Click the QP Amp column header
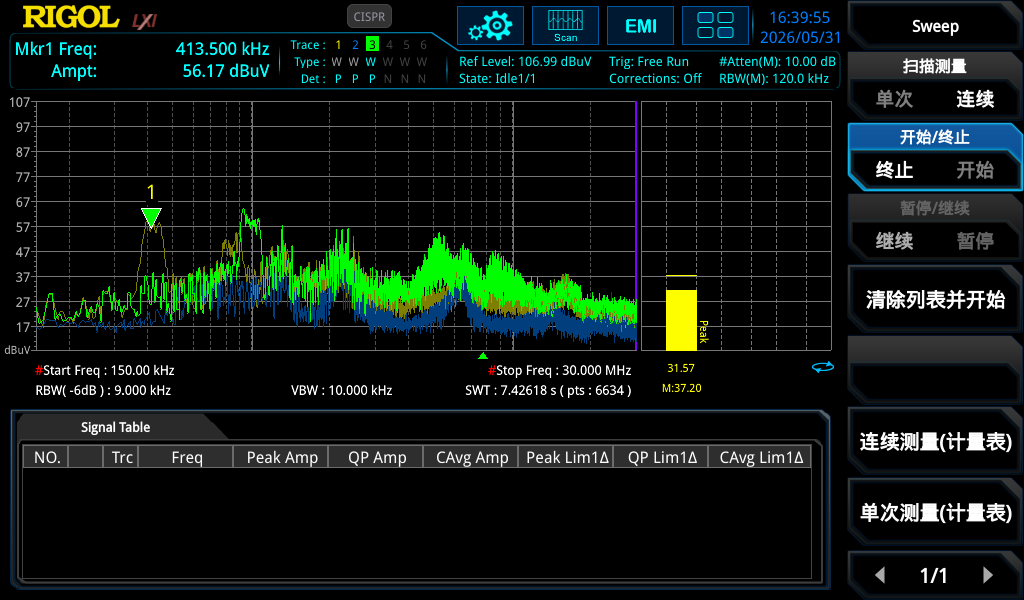The image size is (1024, 600). [x=377, y=457]
